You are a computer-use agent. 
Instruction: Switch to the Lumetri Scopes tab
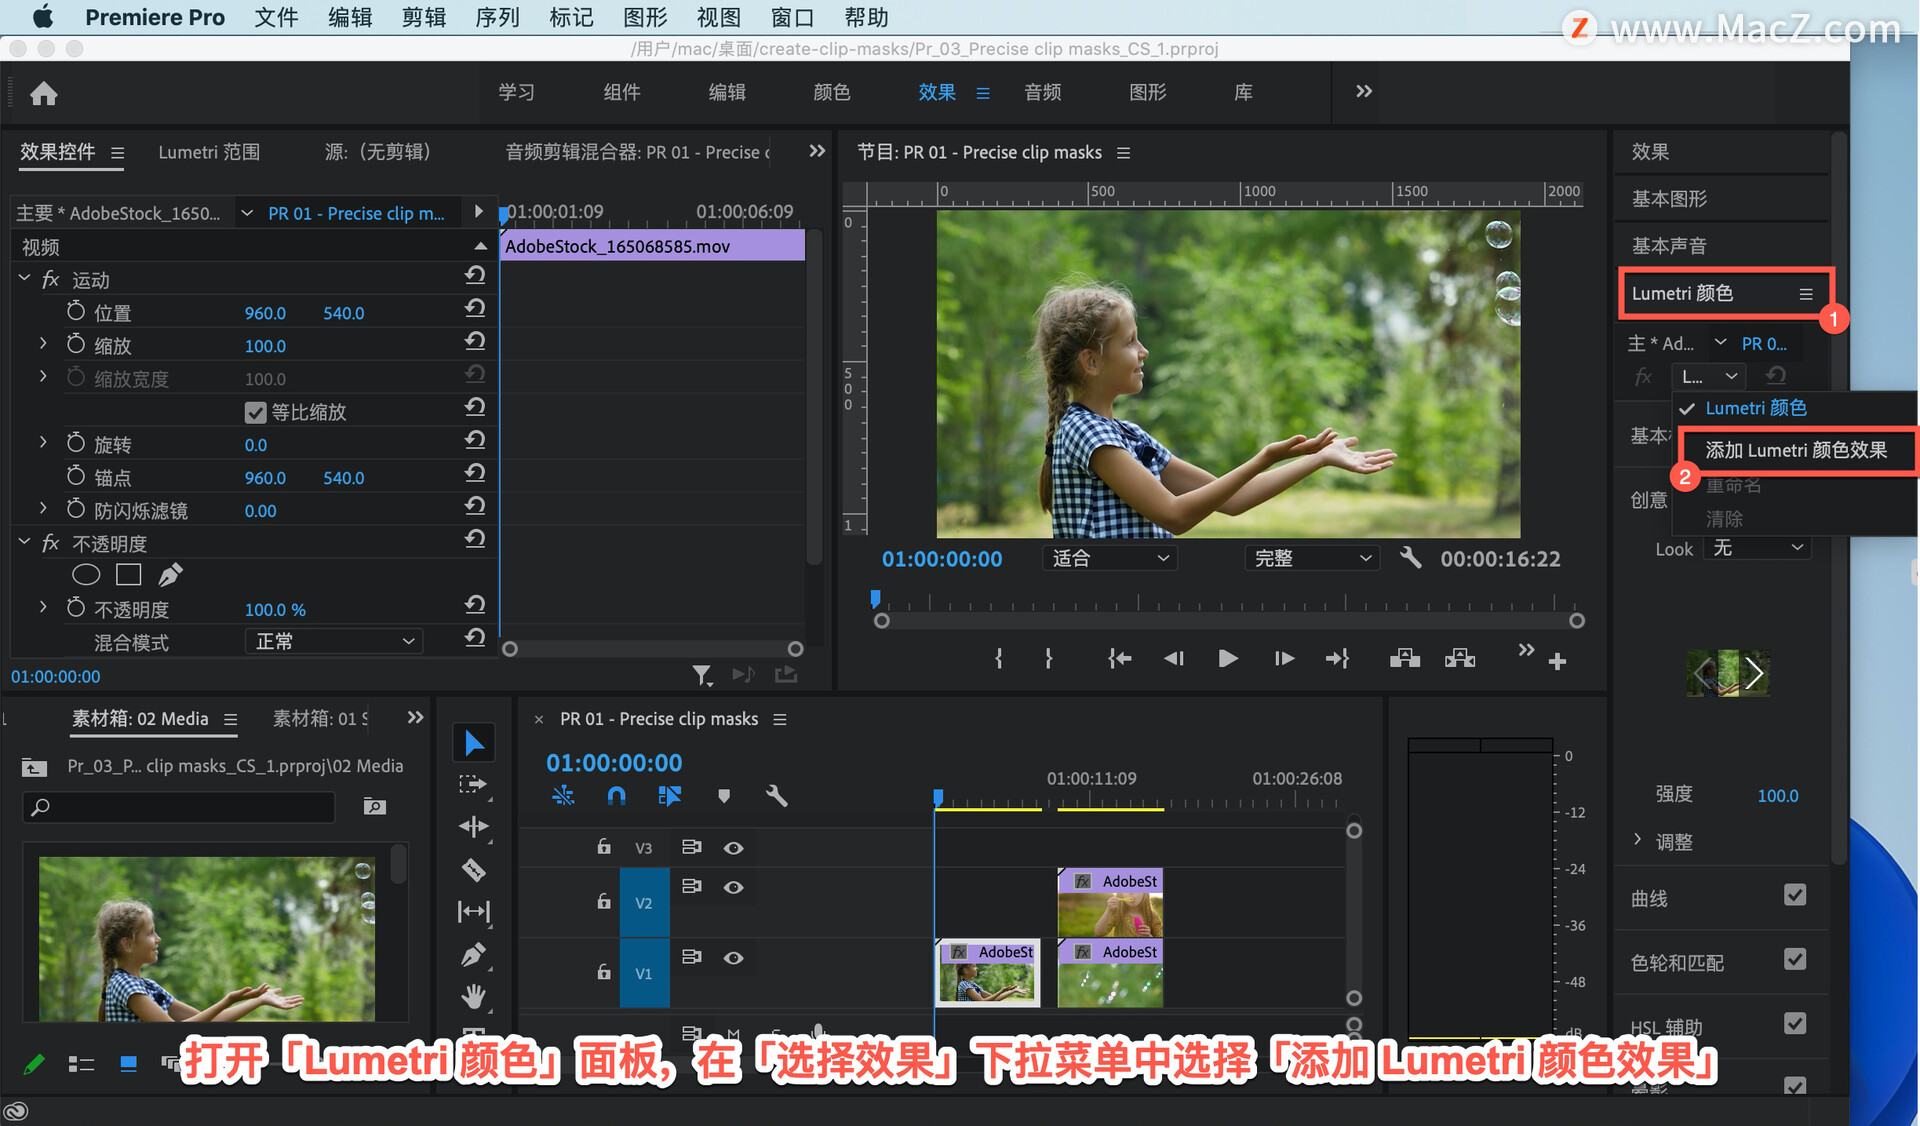[x=209, y=152]
